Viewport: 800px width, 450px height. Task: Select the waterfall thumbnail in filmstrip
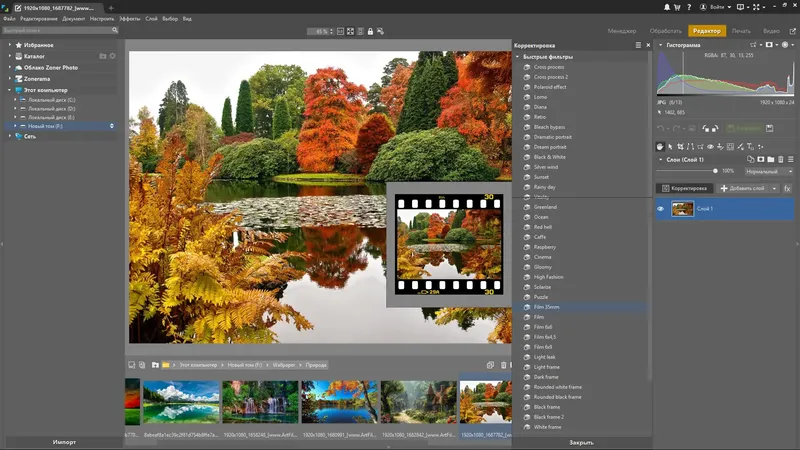tap(260, 402)
